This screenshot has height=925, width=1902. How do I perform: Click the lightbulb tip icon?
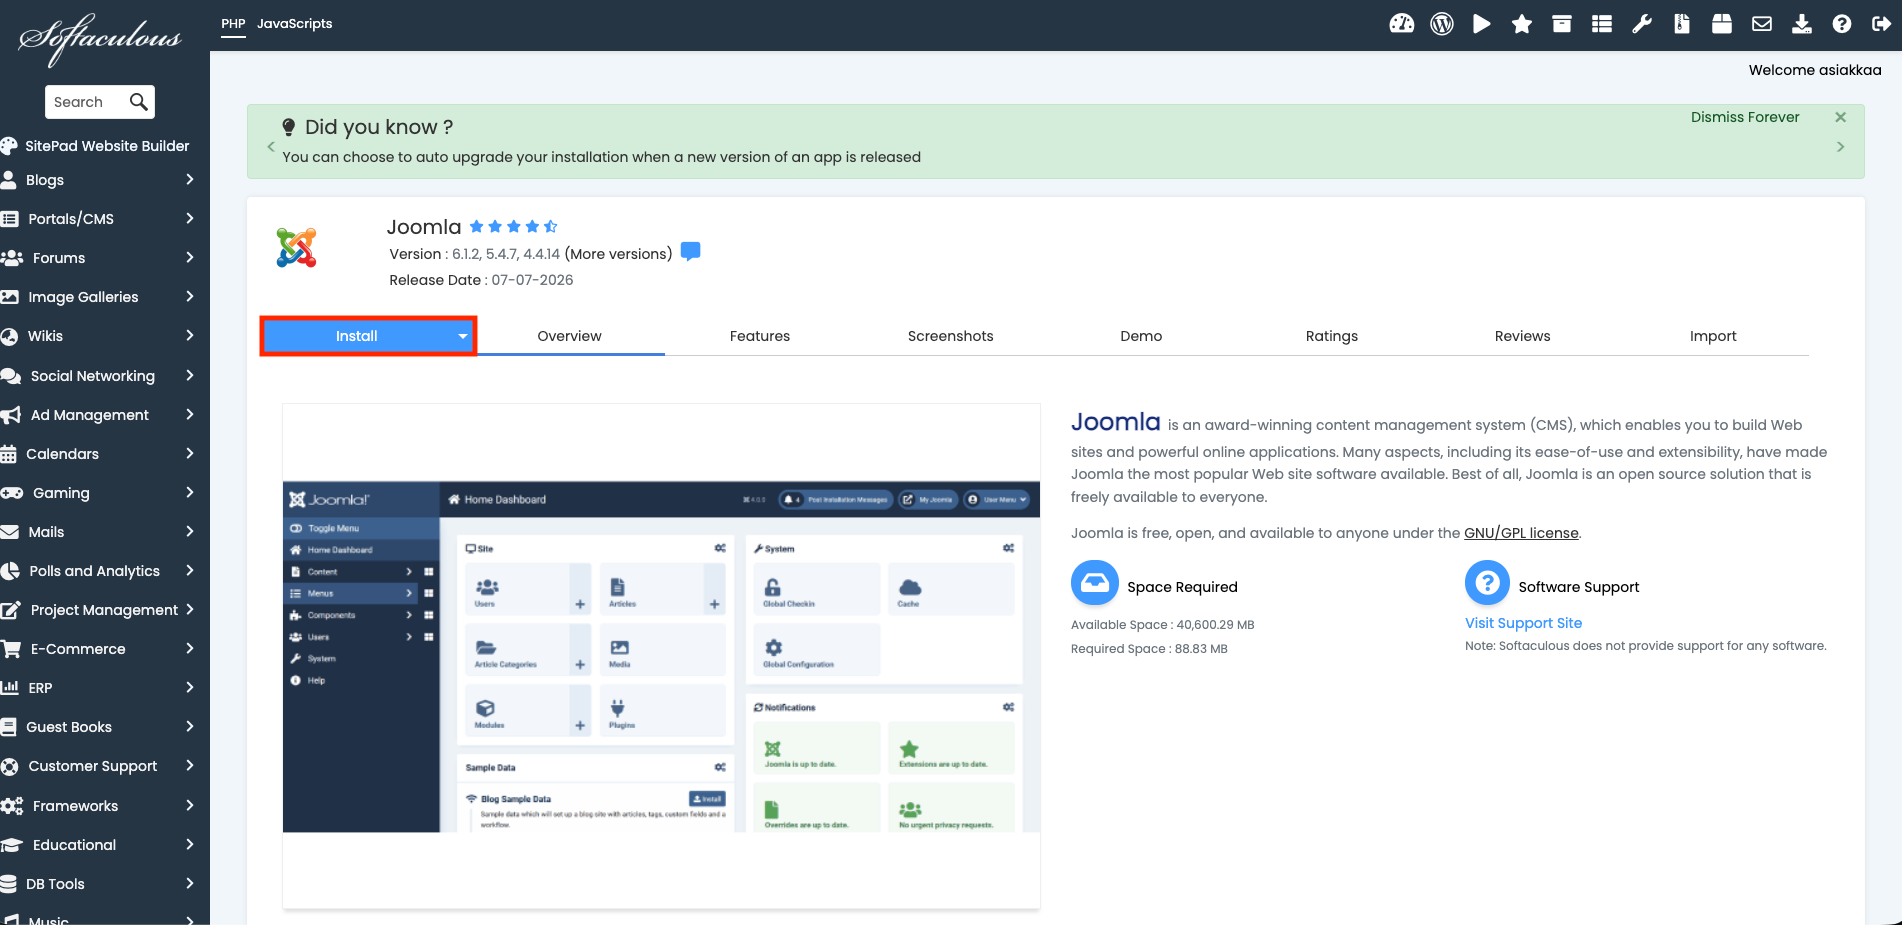[x=288, y=127]
